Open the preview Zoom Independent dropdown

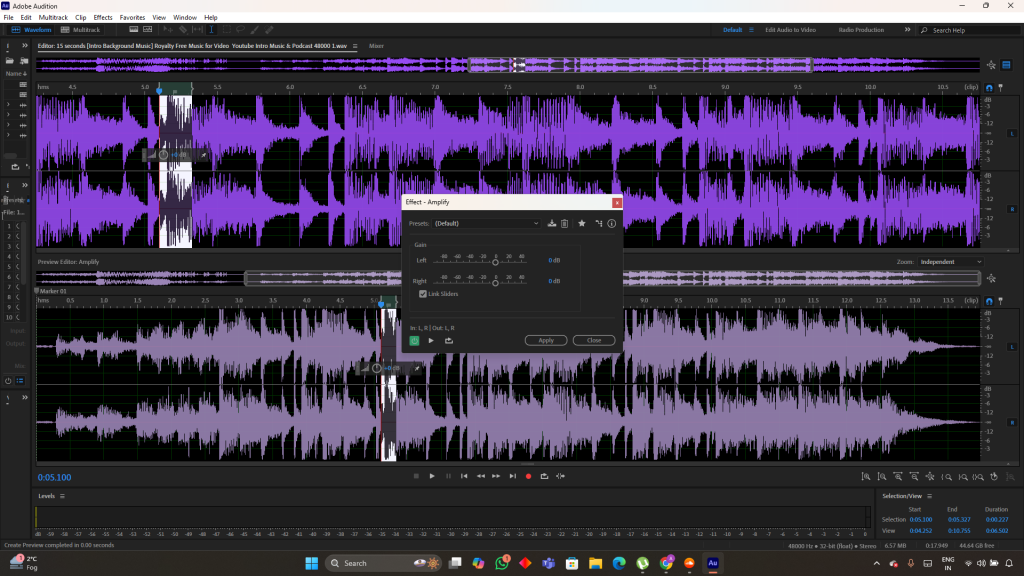click(950, 262)
